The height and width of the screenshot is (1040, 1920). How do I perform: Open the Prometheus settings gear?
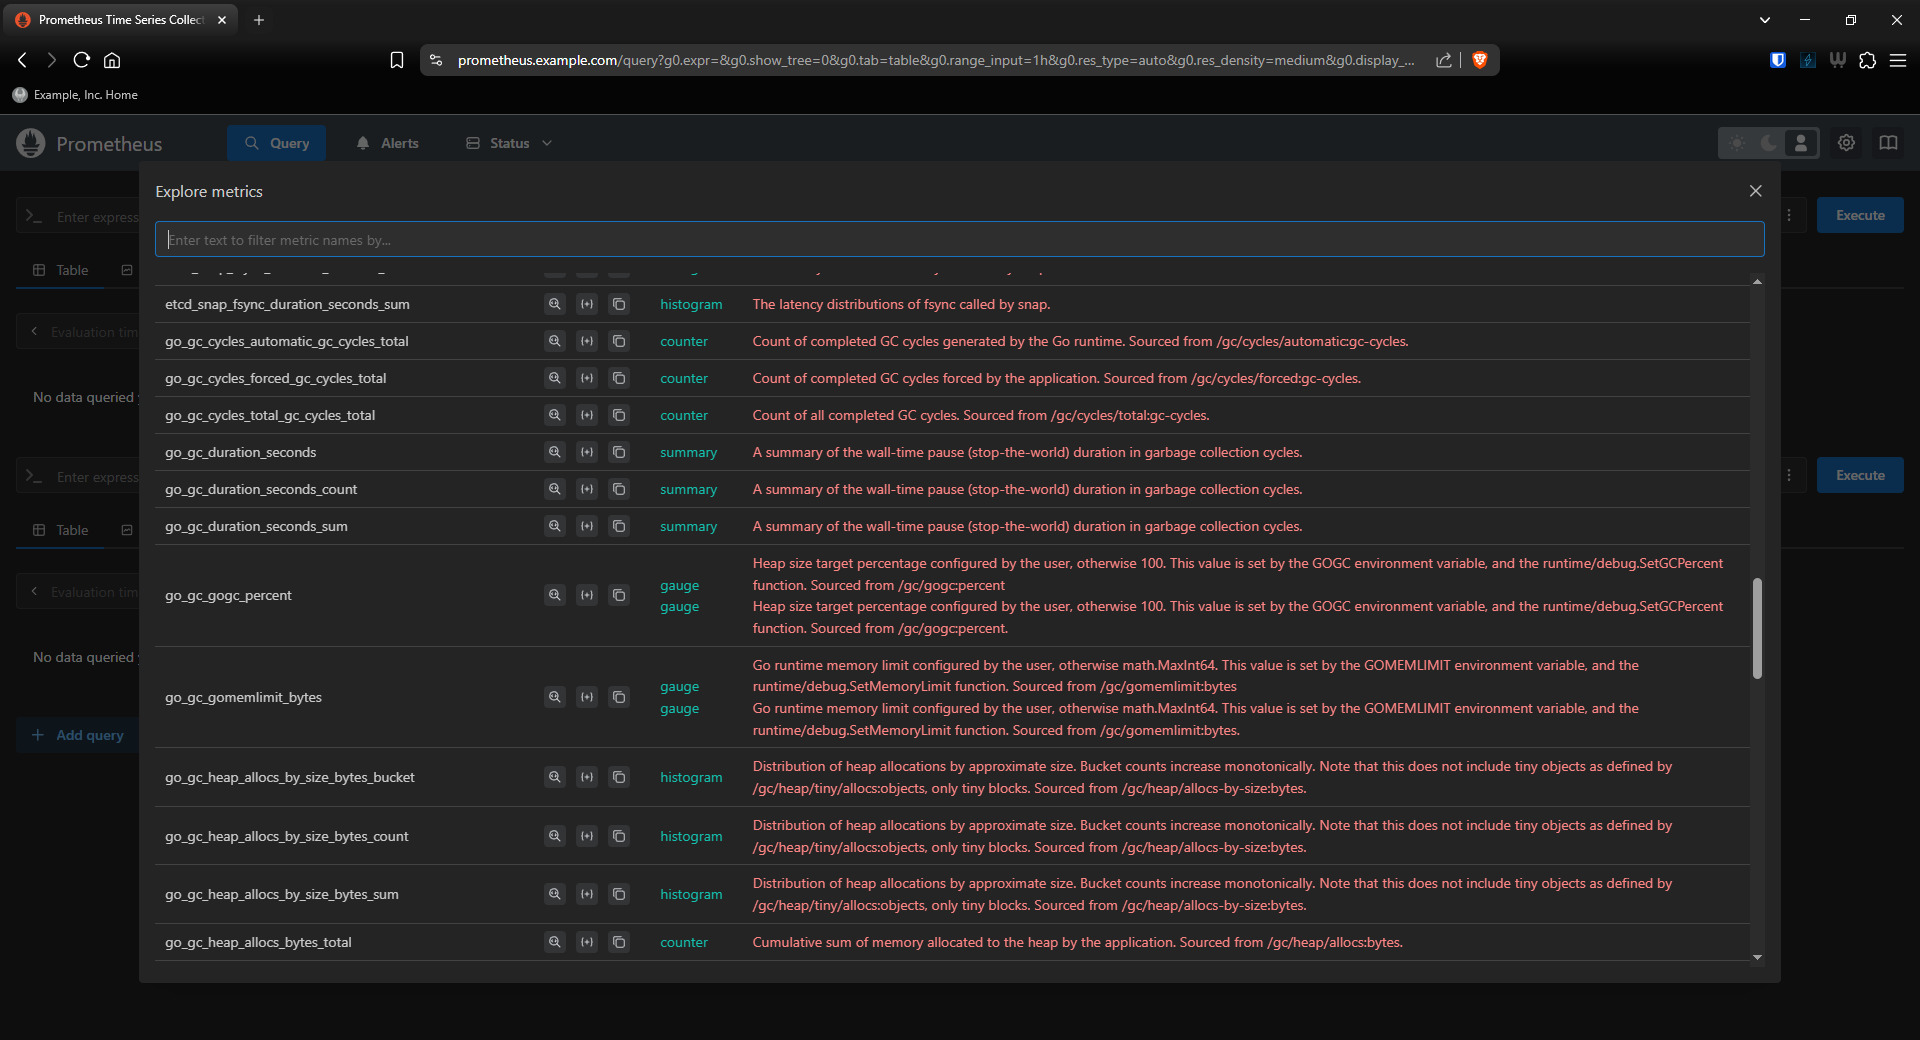click(1846, 143)
